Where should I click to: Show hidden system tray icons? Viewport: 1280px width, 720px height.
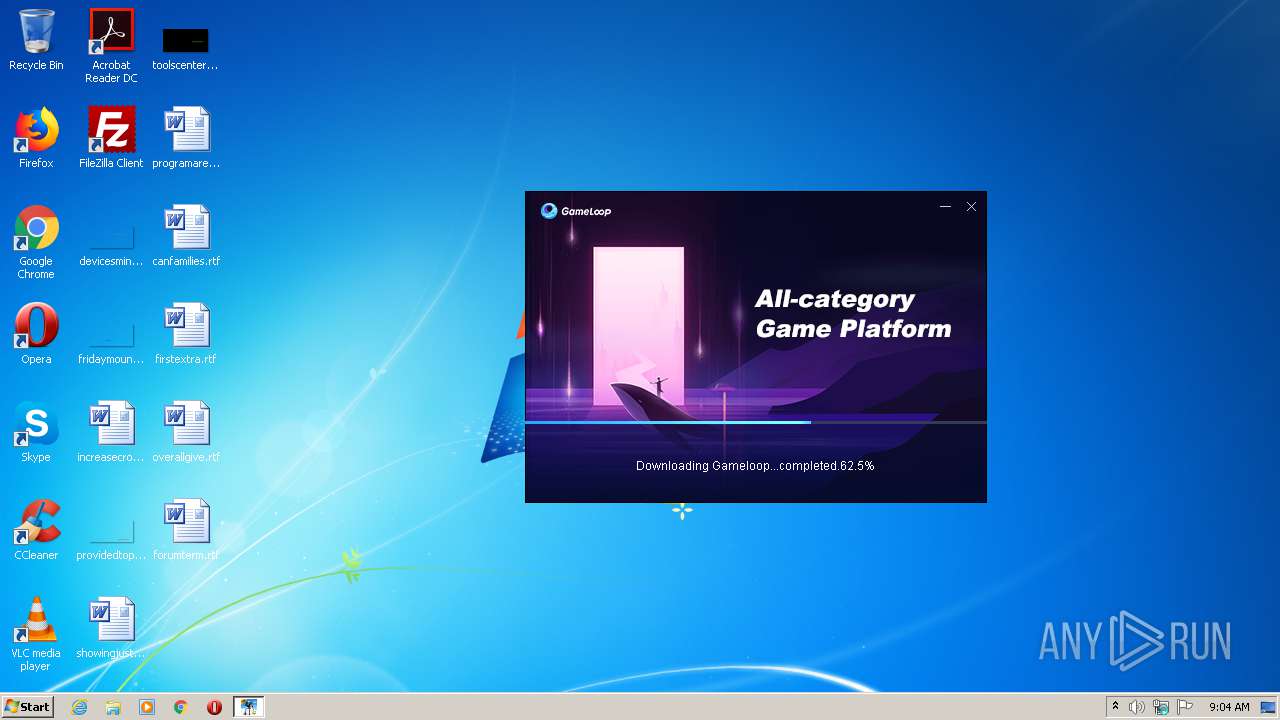(1115, 707)
